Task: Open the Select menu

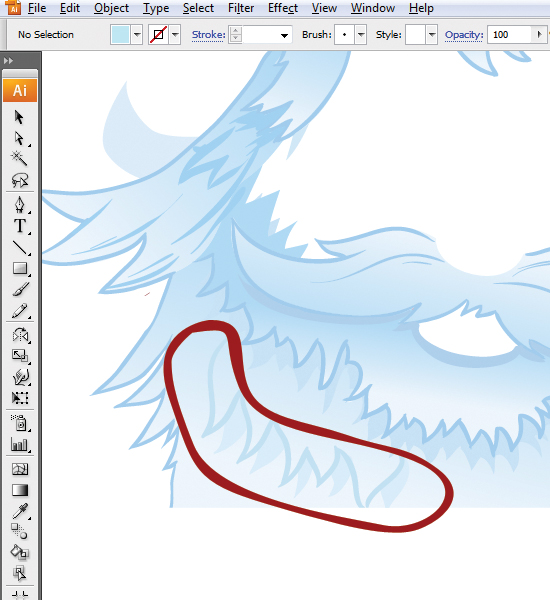Action: pyautogui.click(x=198, y=8)
